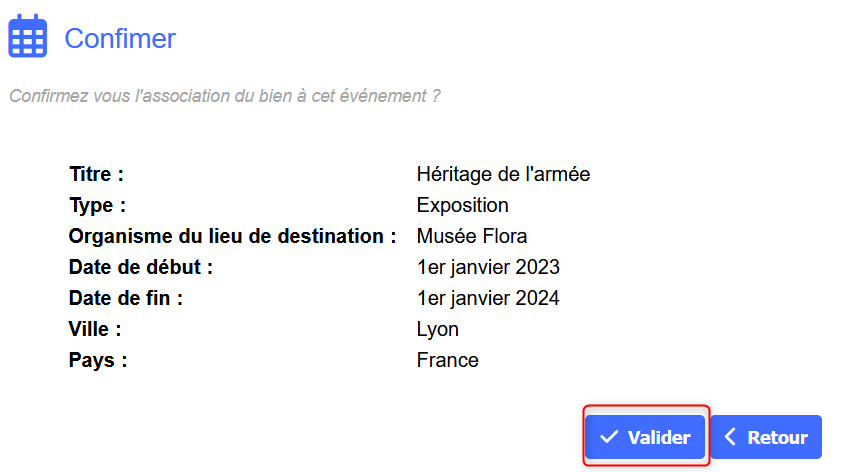The height and width of the screenshot is (472, 842).
Task: Click the confirmation question text
Action: (225, 96)
